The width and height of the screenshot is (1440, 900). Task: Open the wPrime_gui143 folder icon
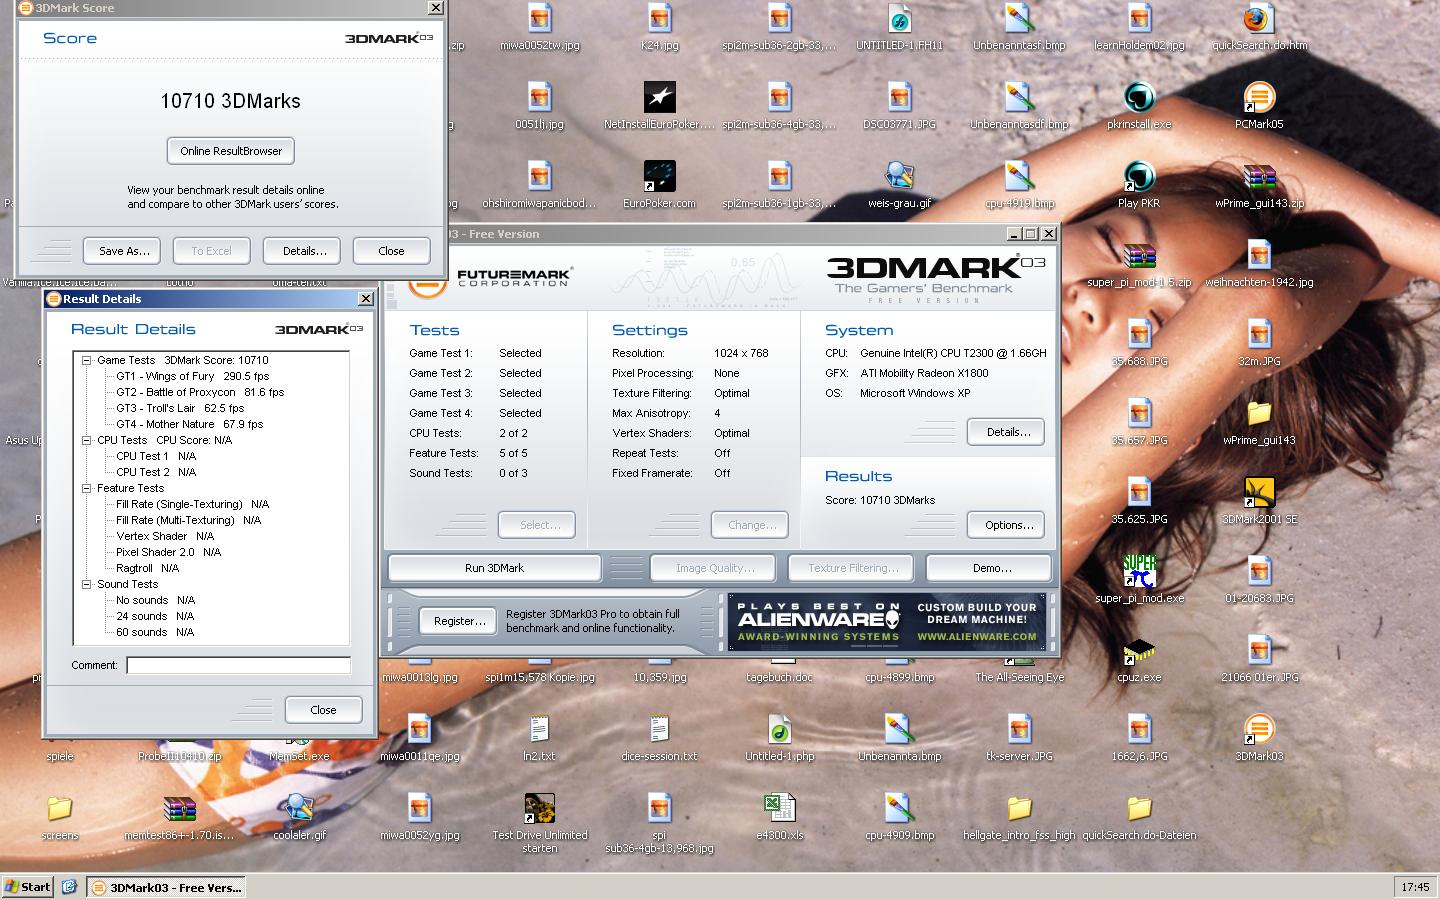click(1259, 421)
